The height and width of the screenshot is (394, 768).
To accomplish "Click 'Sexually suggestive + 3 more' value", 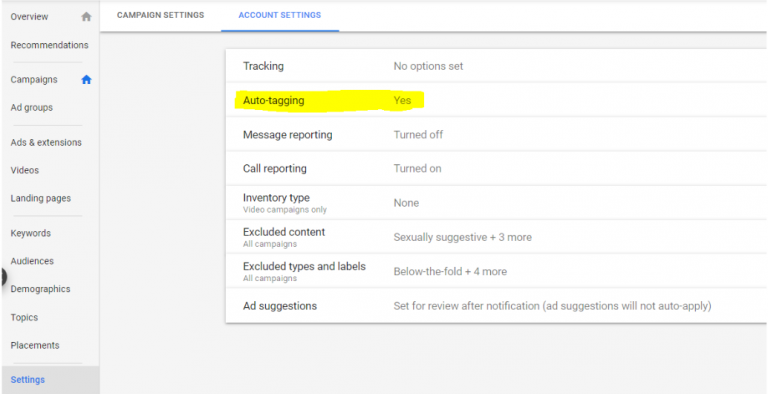I will [x=462, y=237].
